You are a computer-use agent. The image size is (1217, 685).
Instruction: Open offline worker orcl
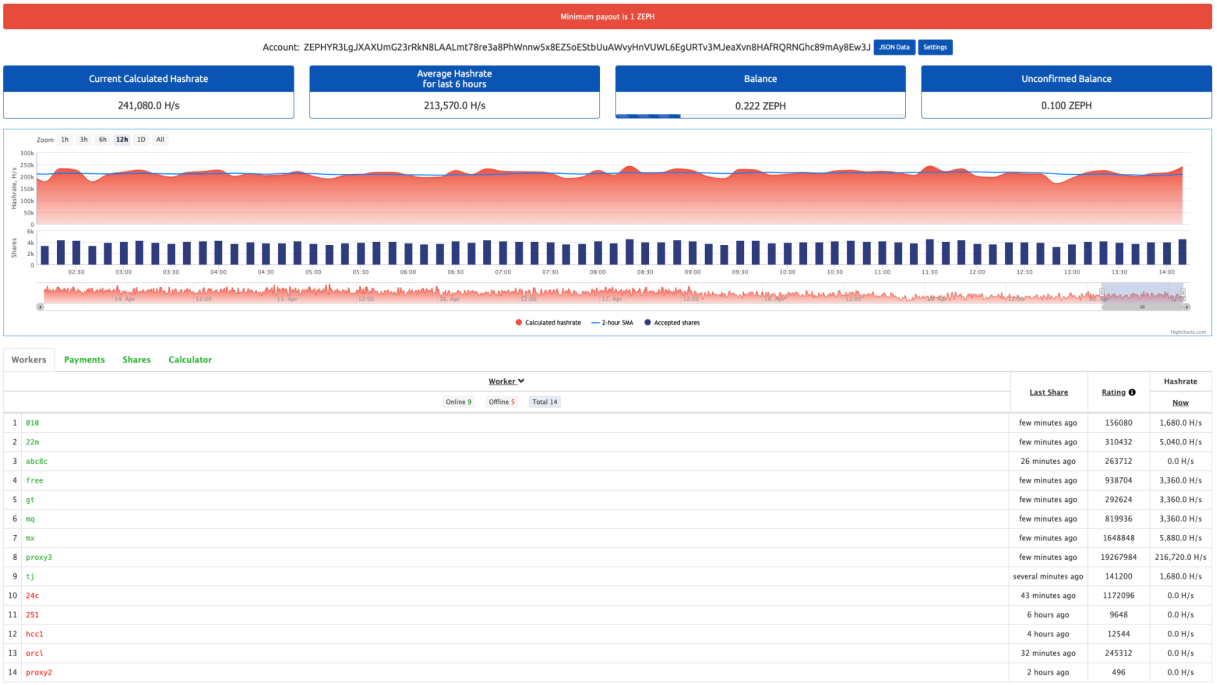click(34, 653)
